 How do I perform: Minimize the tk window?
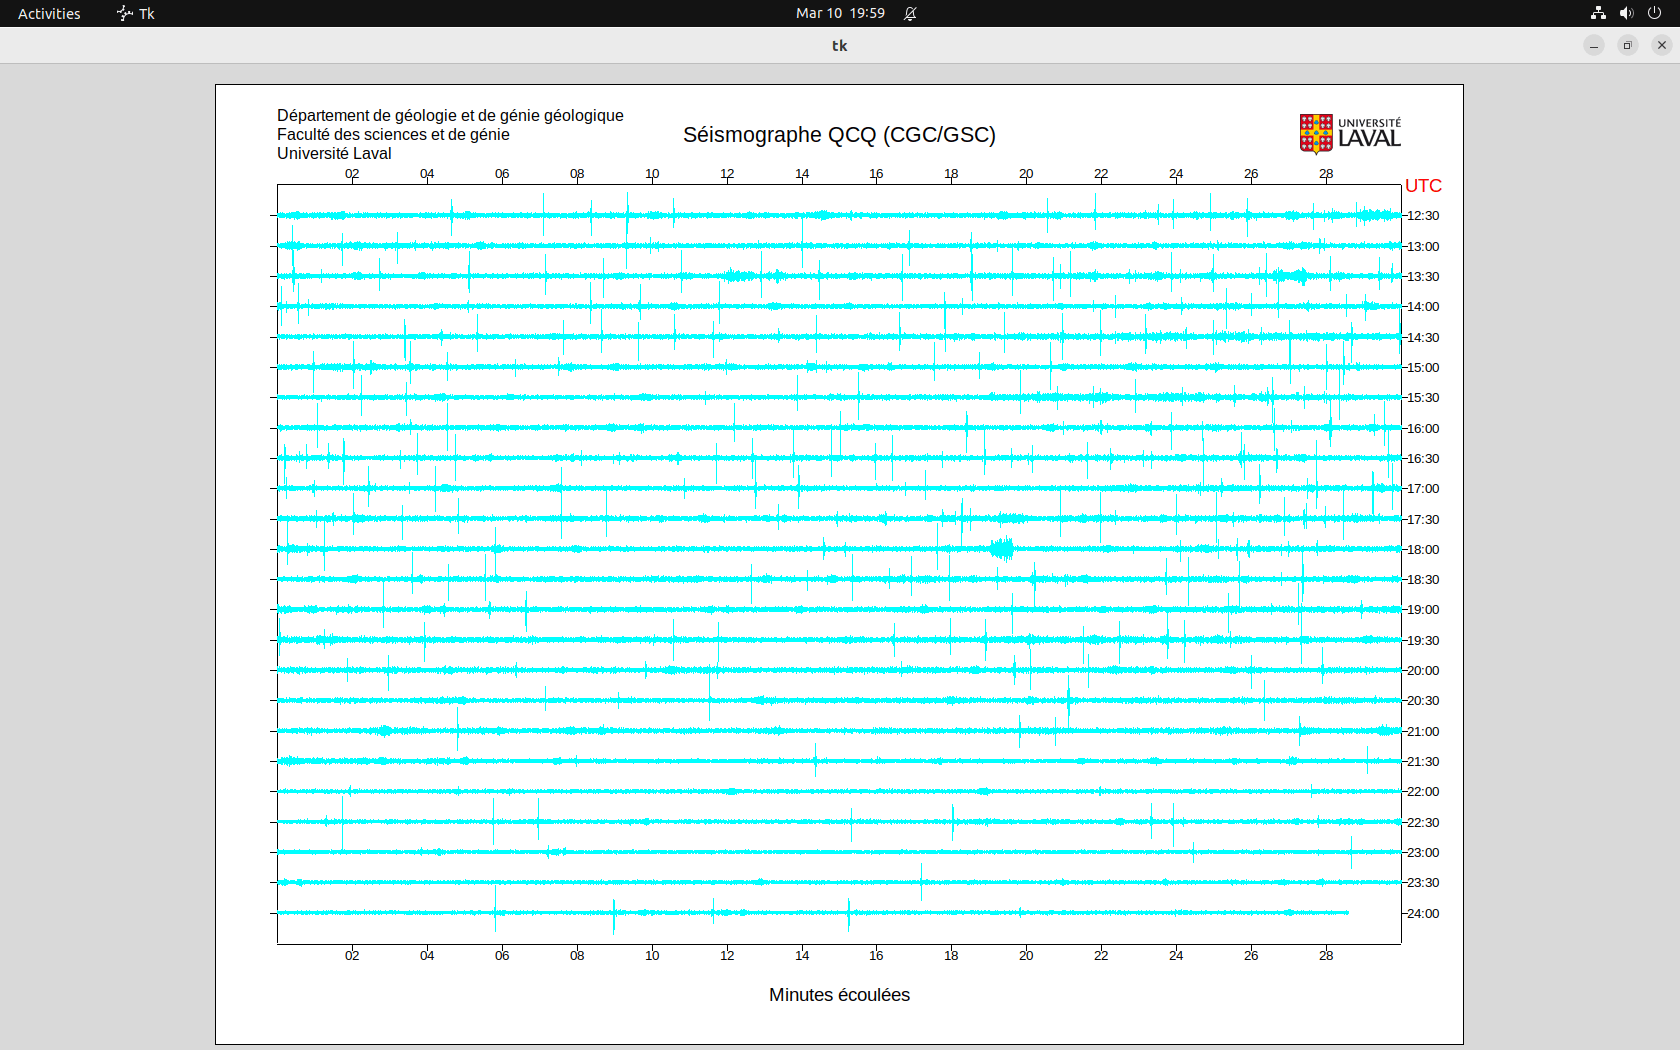click(1594, 45)
